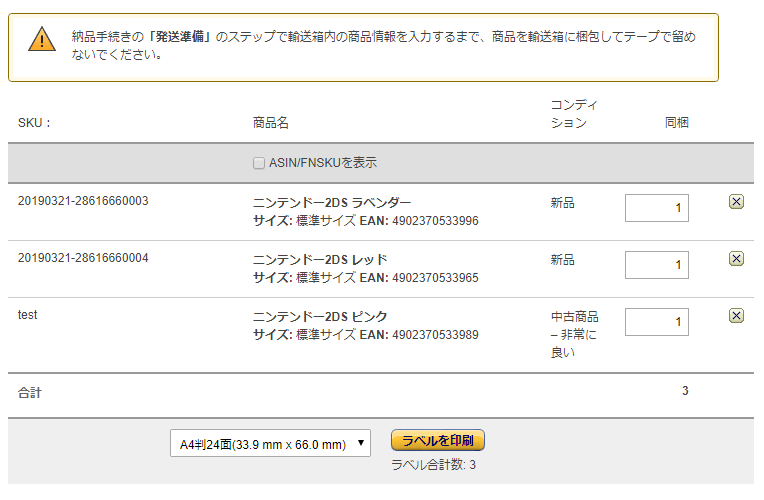The image size is (764, 500).
Task: Click the dropdown arrow beside the label size
Action: 361,443
